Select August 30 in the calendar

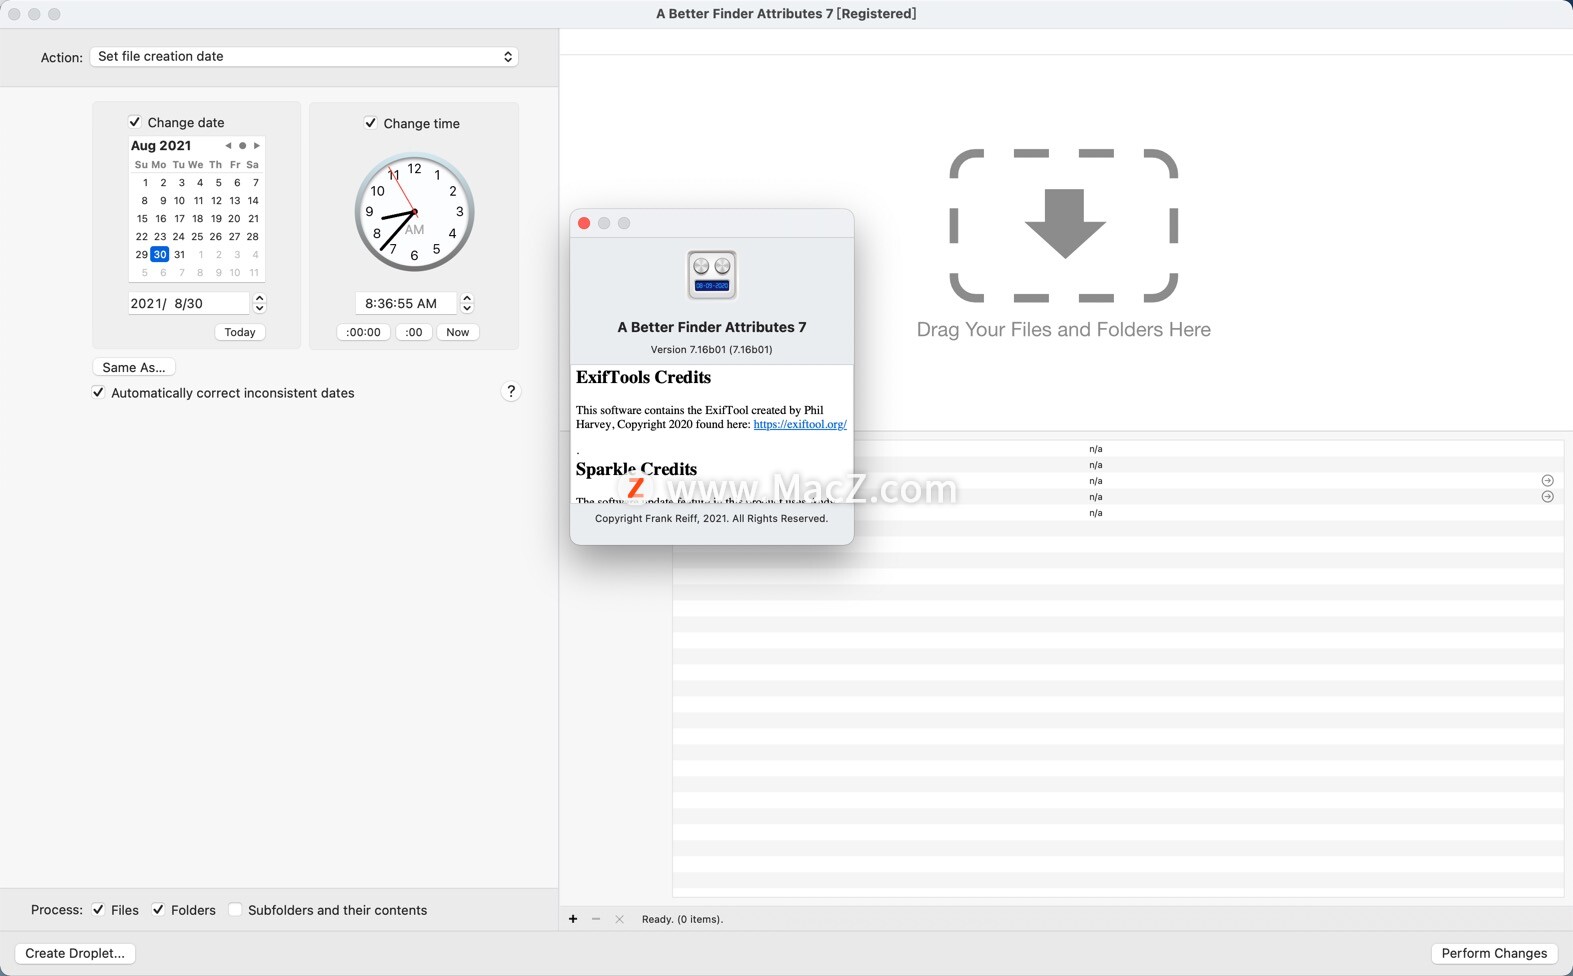point(160,255)
